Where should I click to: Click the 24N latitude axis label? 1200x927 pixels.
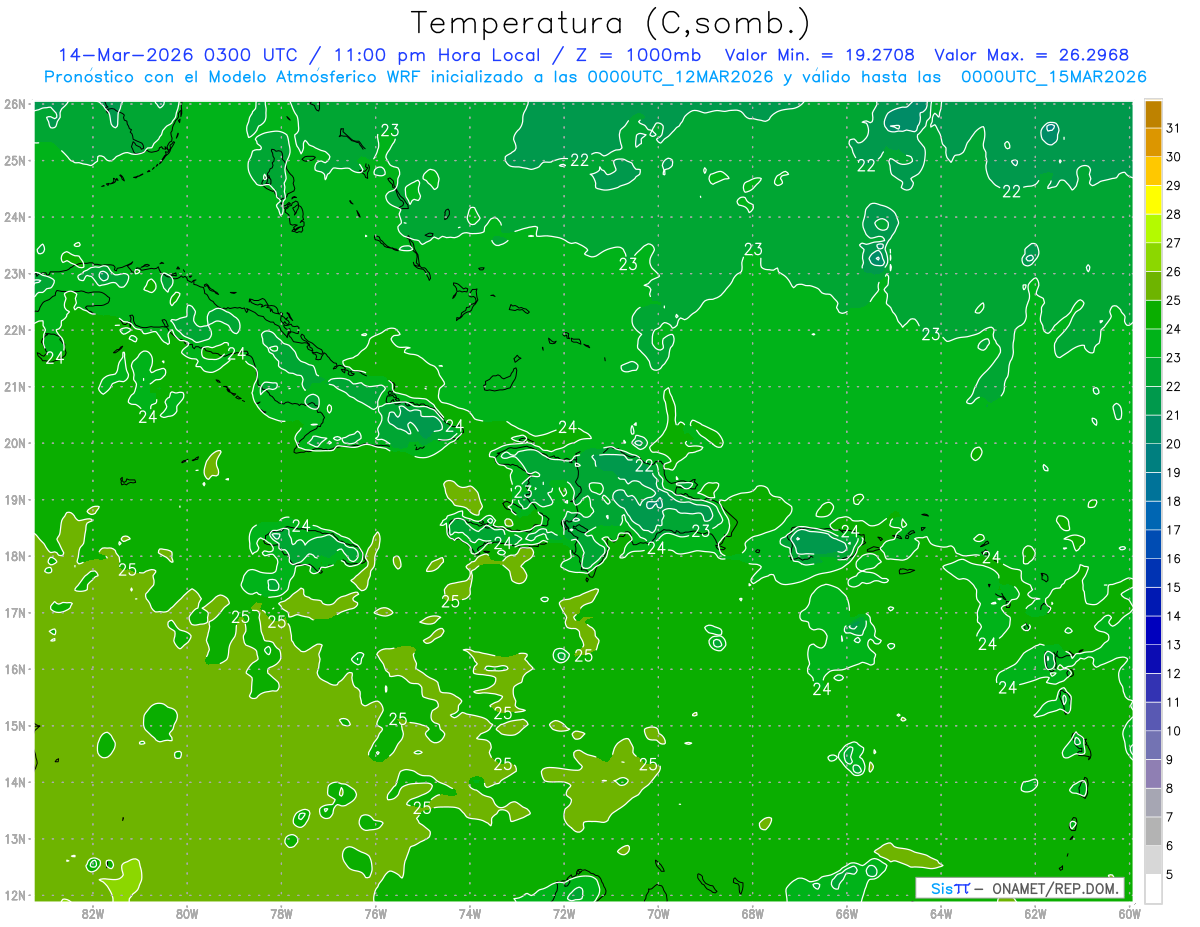(14, 217)
